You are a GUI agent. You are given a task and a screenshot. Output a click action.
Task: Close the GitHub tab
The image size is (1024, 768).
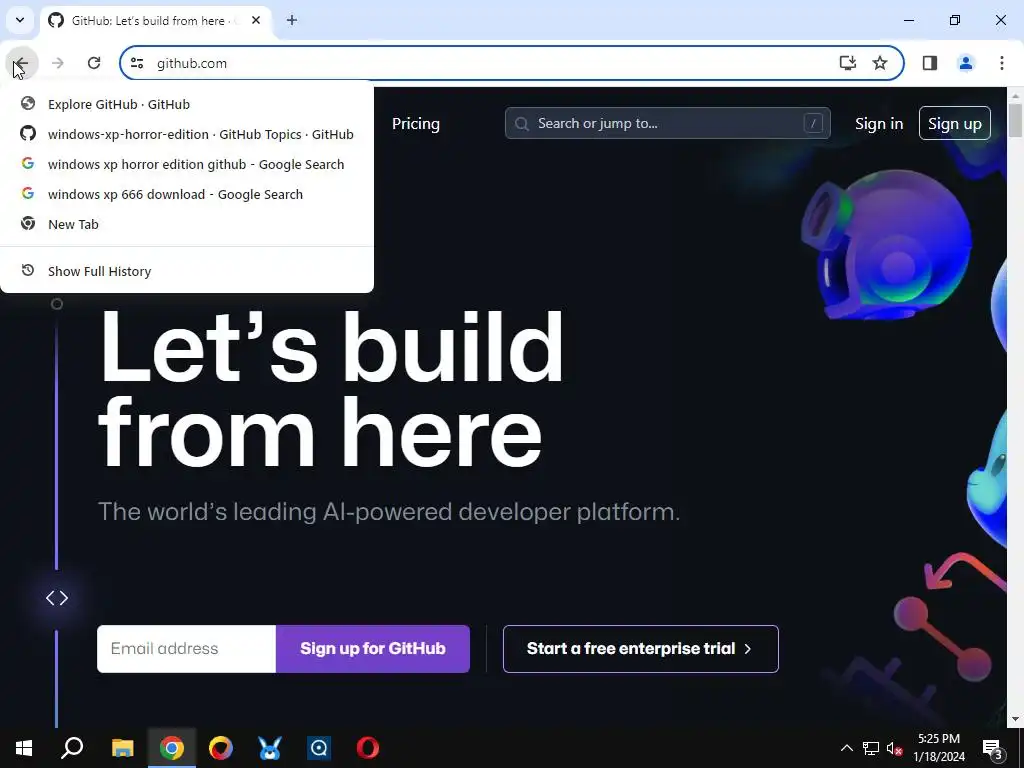point(256,20)
